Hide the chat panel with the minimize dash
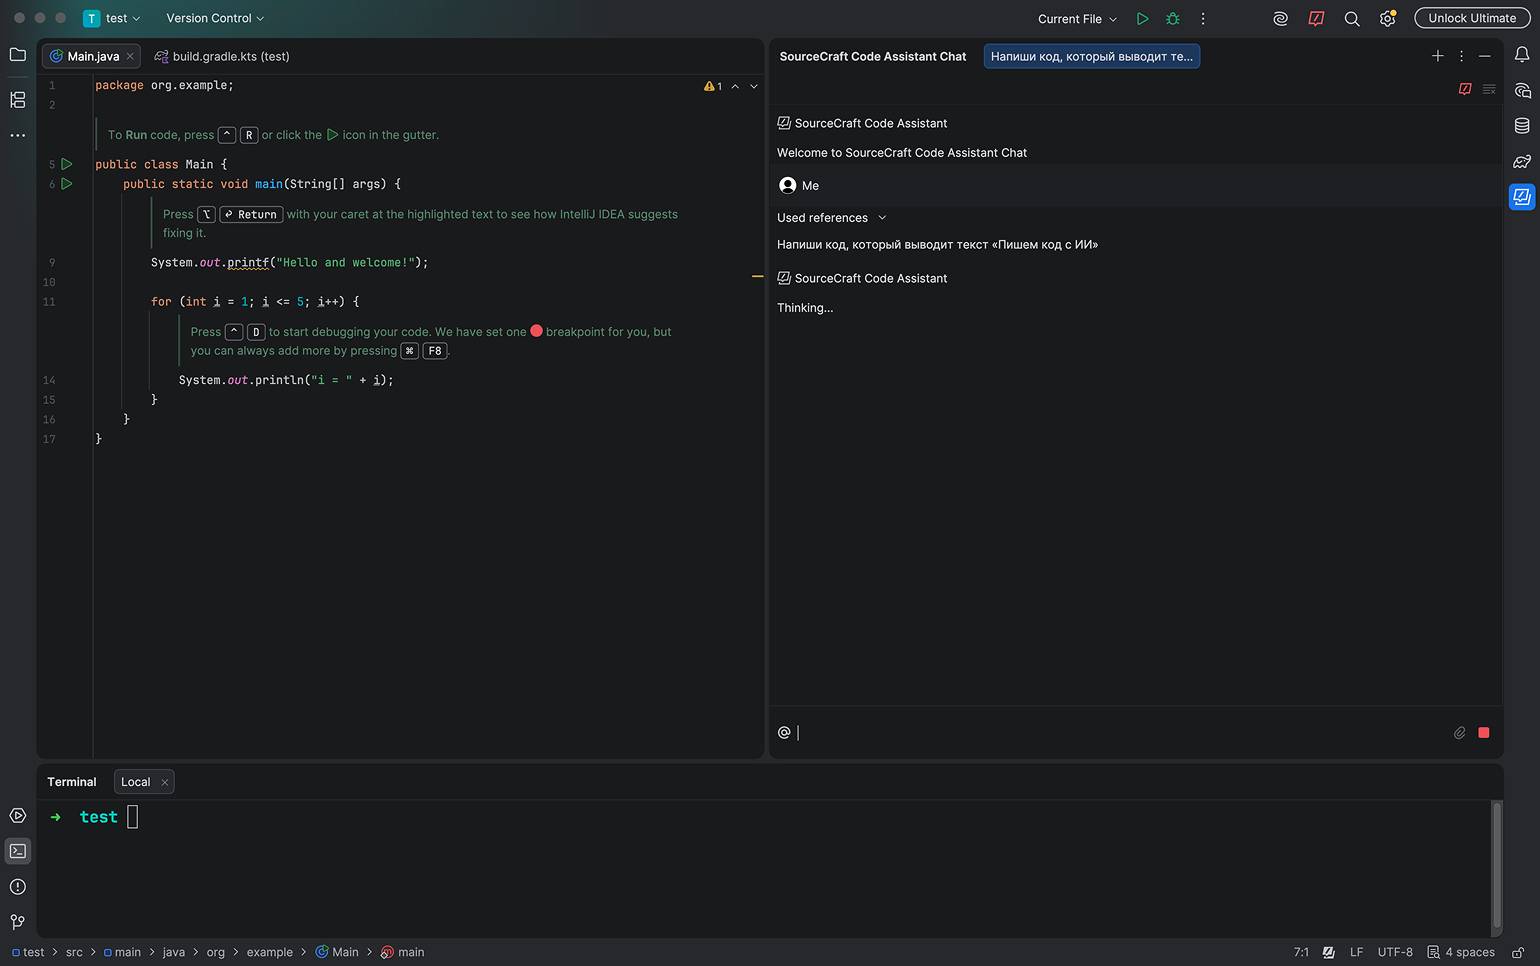Image resolution: width=1540 pixels, height=966 pixels. click(x=1485, y=56)
